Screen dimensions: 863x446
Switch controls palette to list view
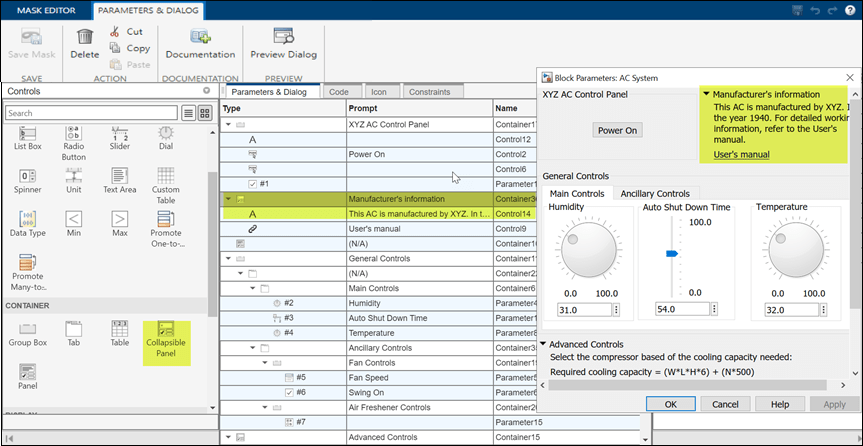189,113
